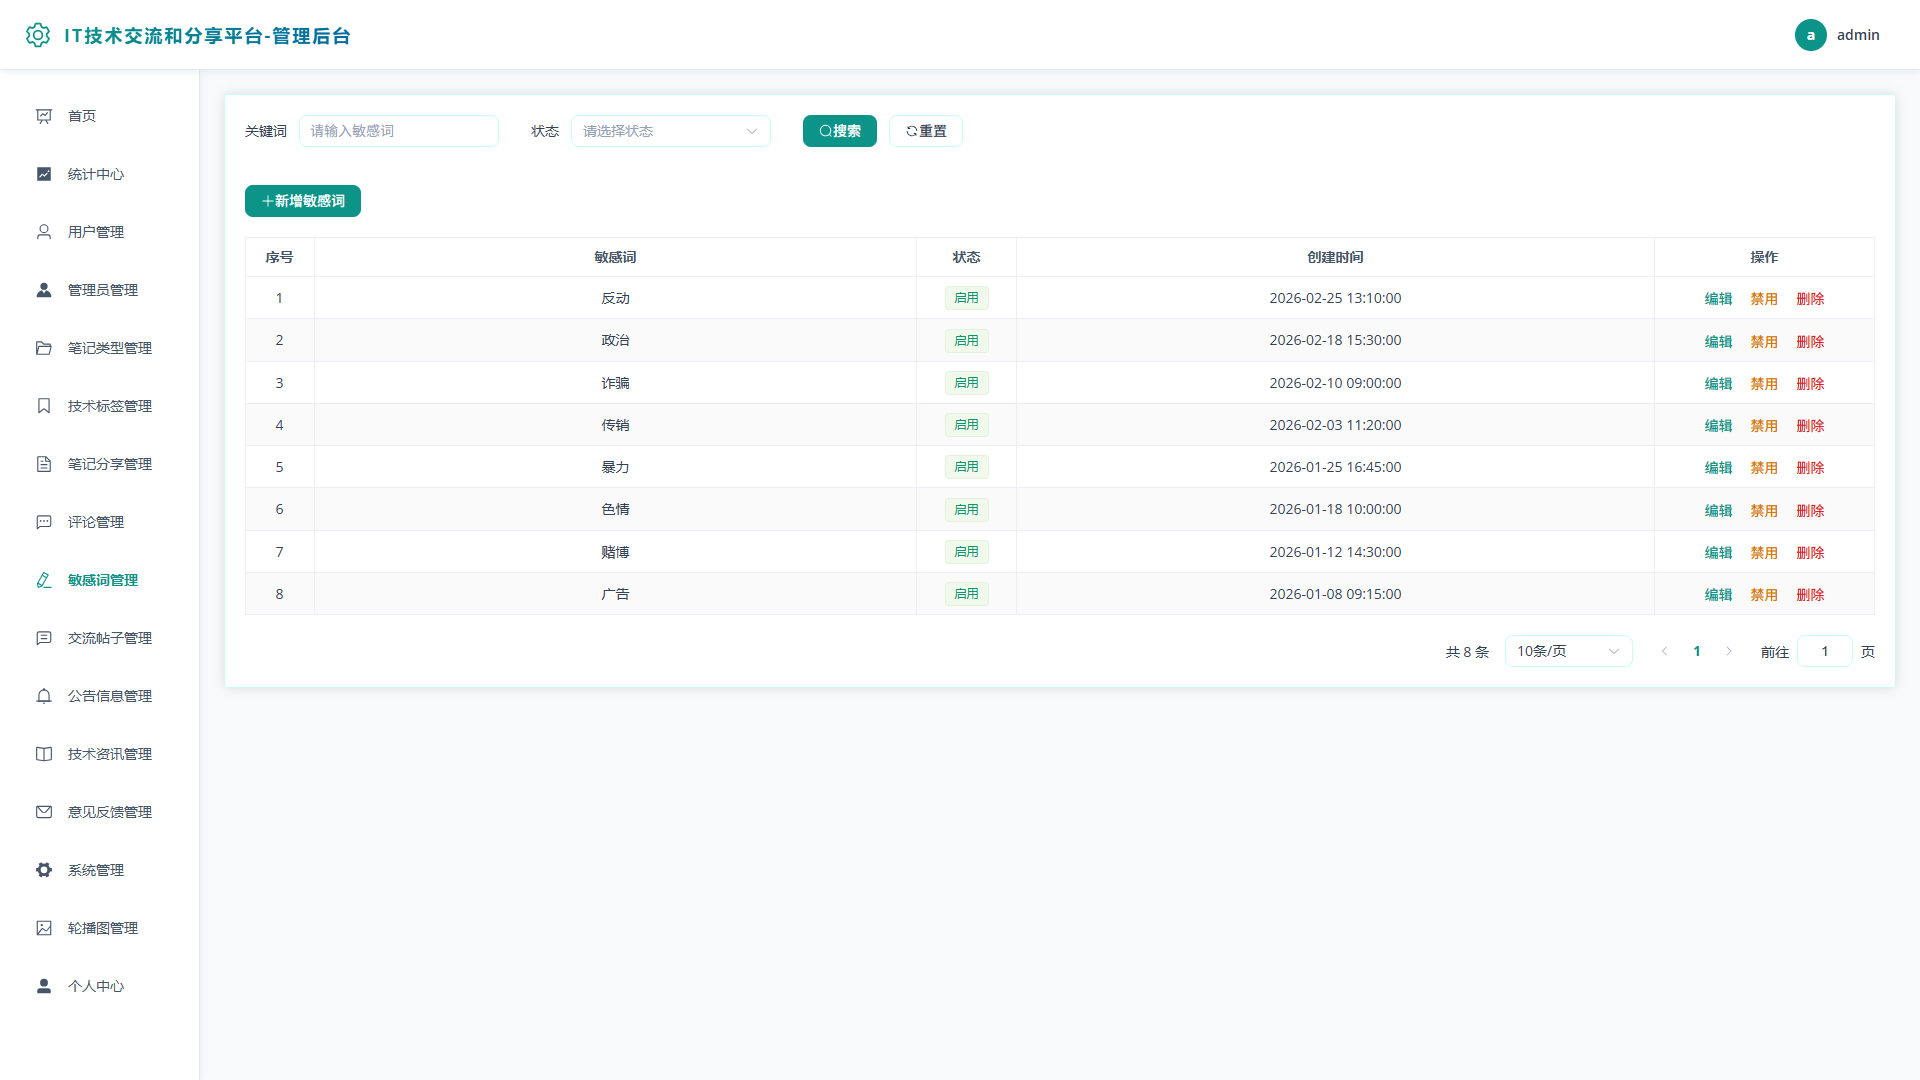Select 评论管理 menu entry
Viewport: 1920px width, 1080px height.
coord(100,522)
